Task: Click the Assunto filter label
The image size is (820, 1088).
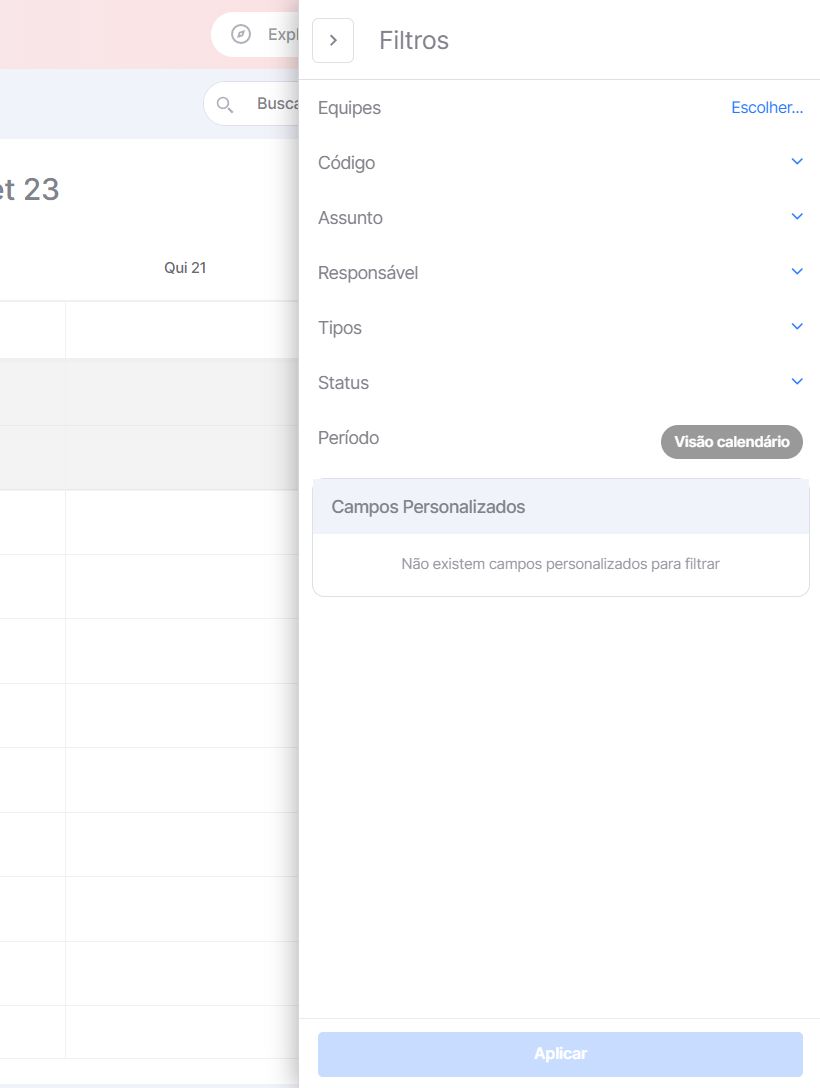Action: point(350,218)
